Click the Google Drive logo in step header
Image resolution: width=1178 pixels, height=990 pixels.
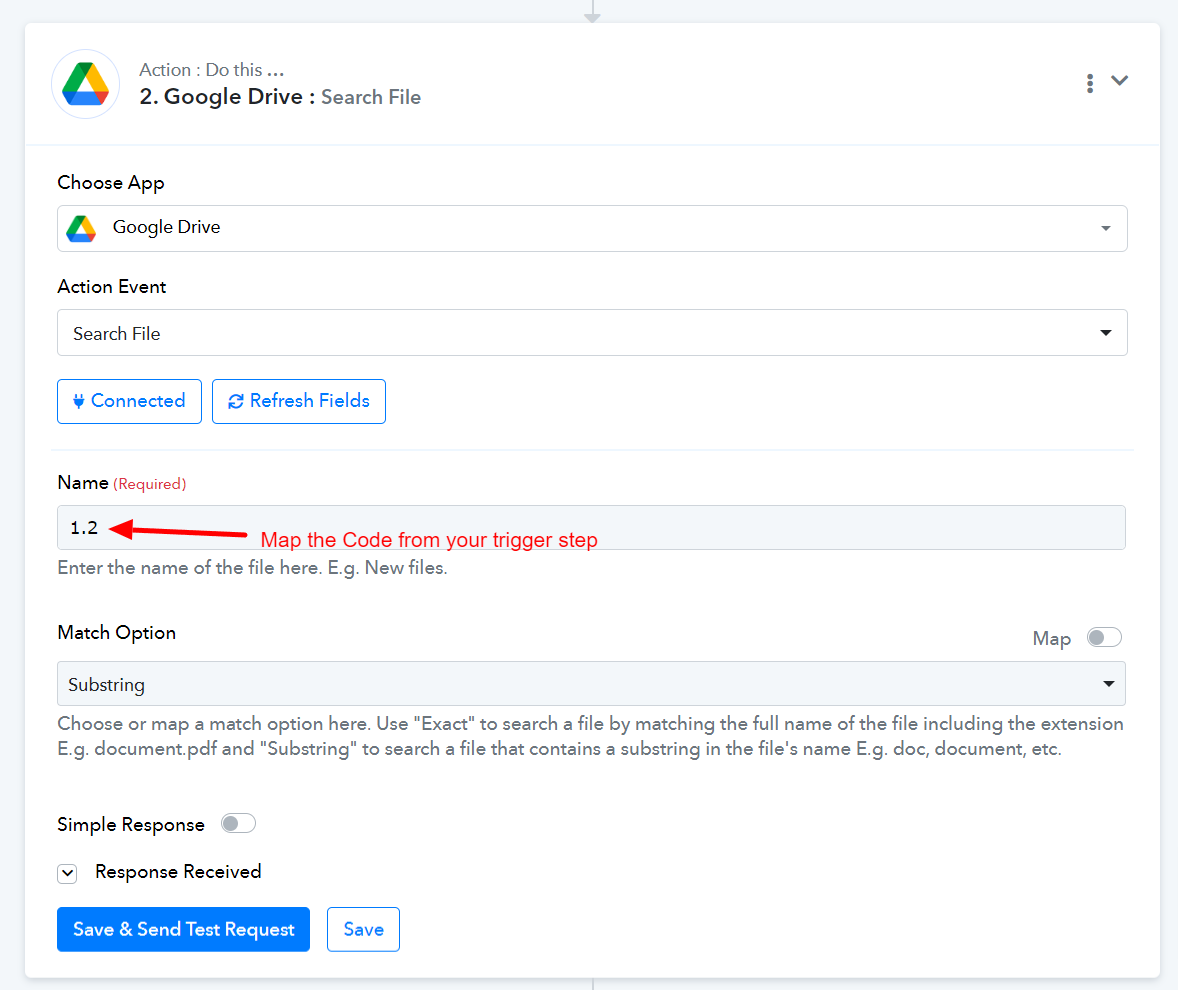[x=85, y=84]
